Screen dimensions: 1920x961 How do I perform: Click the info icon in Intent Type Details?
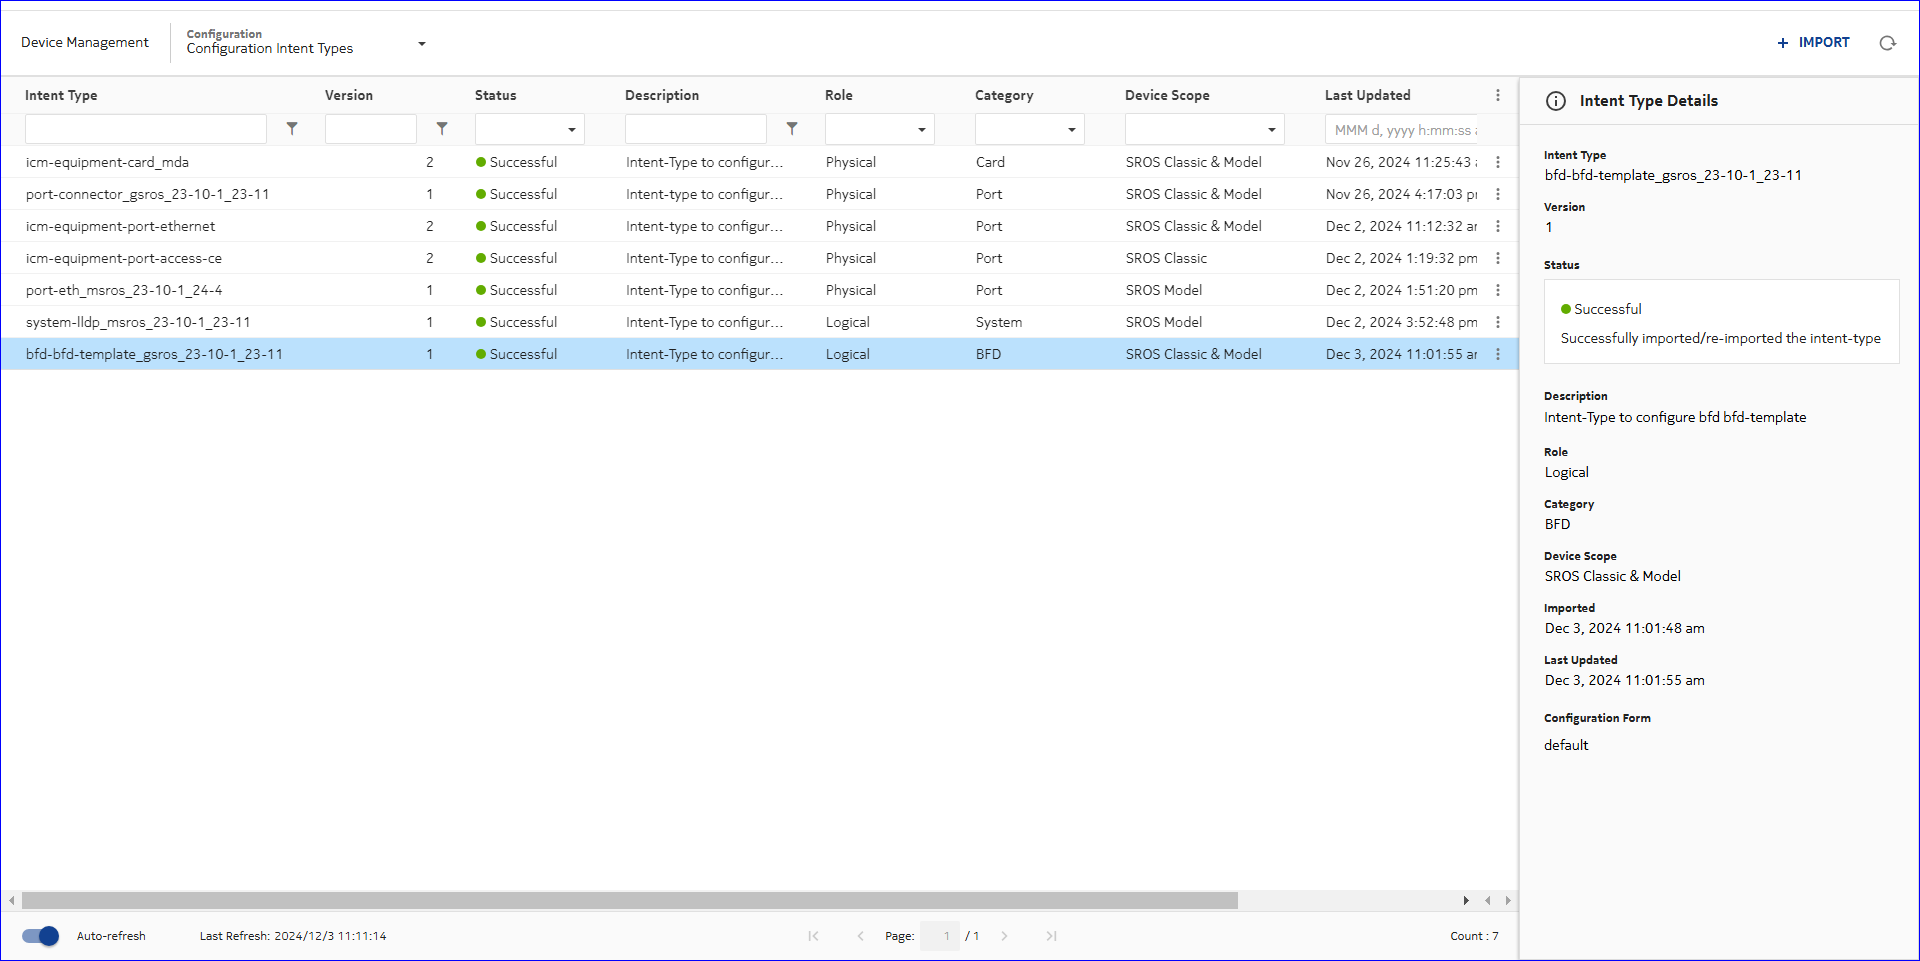[x=1556, y=101]
